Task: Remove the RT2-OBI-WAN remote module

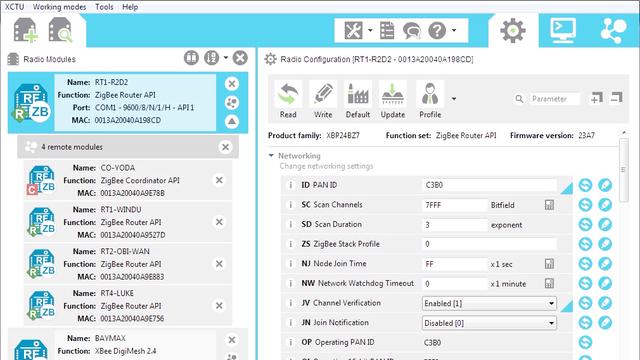Action: pos(219,264)
